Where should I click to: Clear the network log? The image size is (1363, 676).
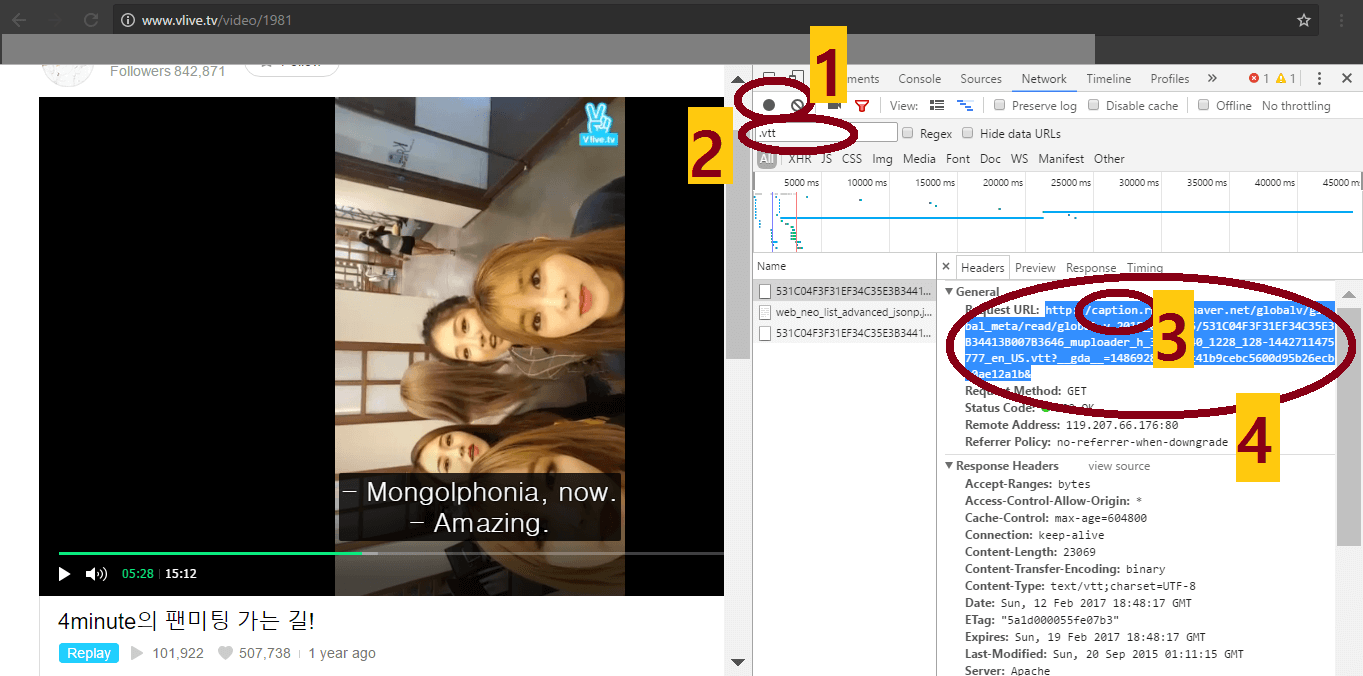point(797,105)
